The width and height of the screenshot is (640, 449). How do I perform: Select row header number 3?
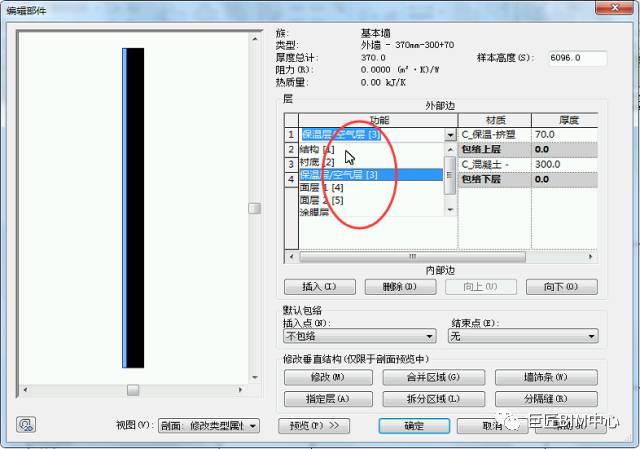click(291, 164)
